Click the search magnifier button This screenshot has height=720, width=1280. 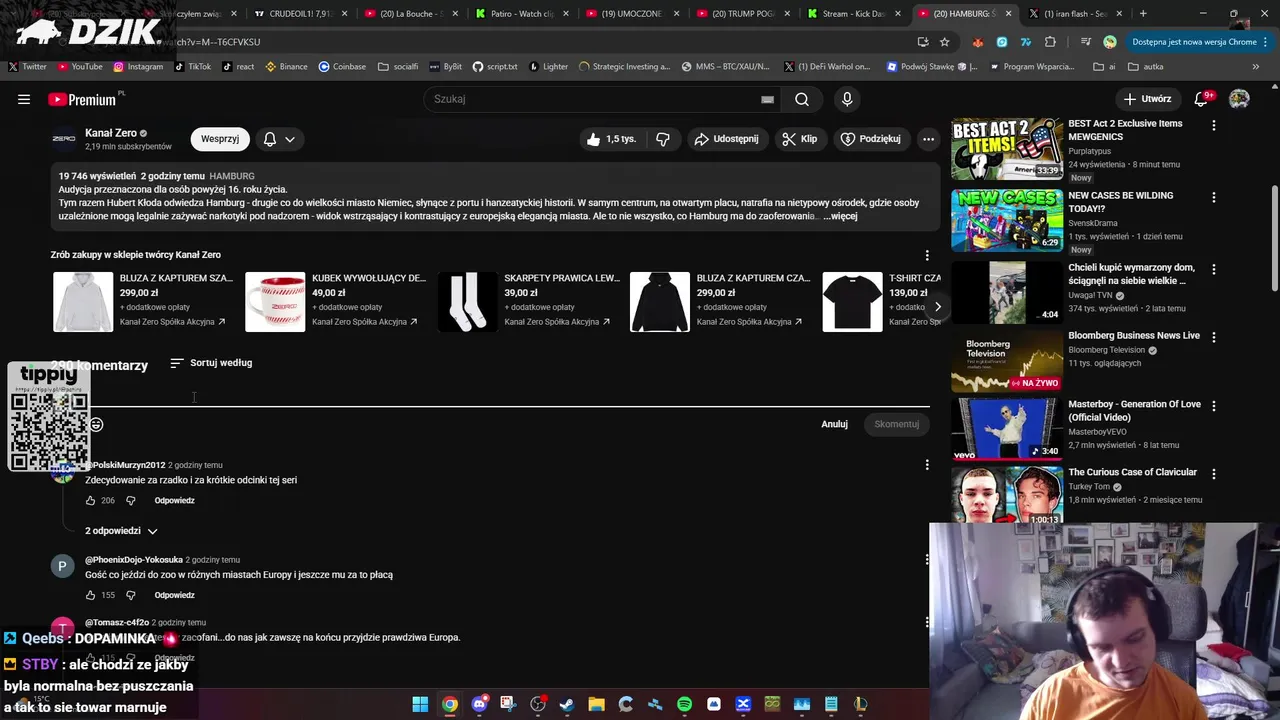802,99
